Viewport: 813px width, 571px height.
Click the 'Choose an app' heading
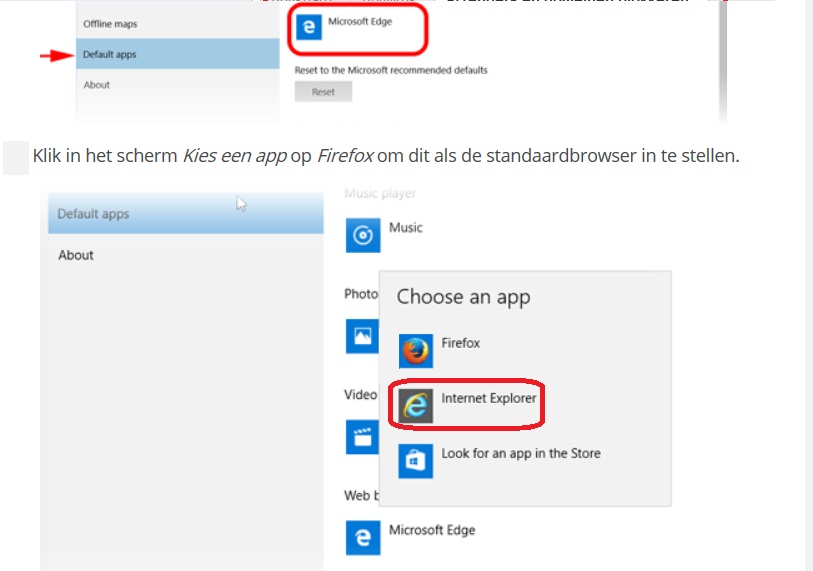click(464, 297)
